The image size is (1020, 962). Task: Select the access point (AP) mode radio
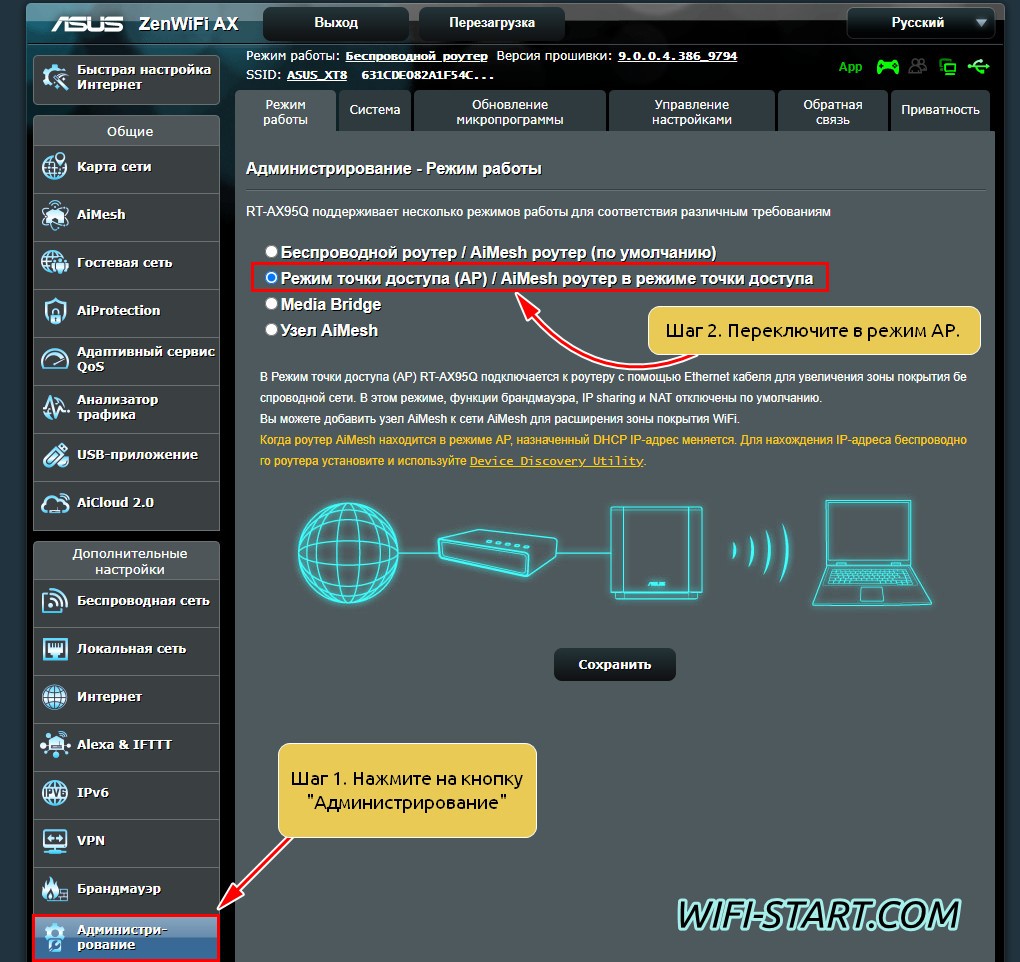click(x=271, y=278)
